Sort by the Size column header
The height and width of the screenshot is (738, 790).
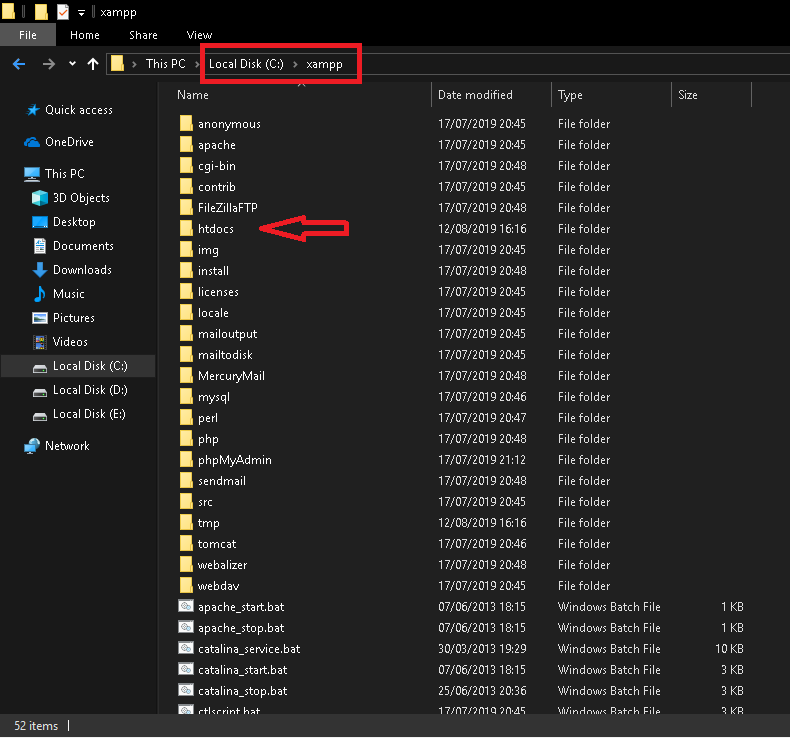pos(688,95)
